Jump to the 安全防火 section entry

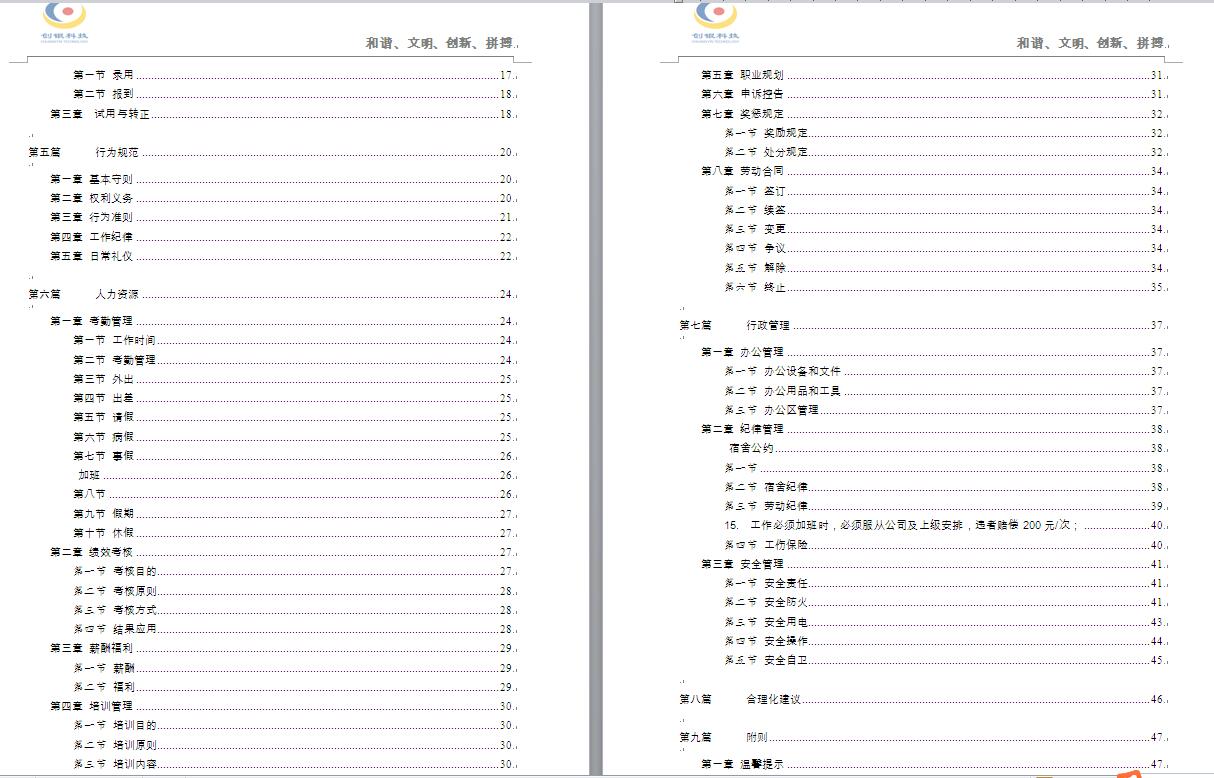(785, 602)
